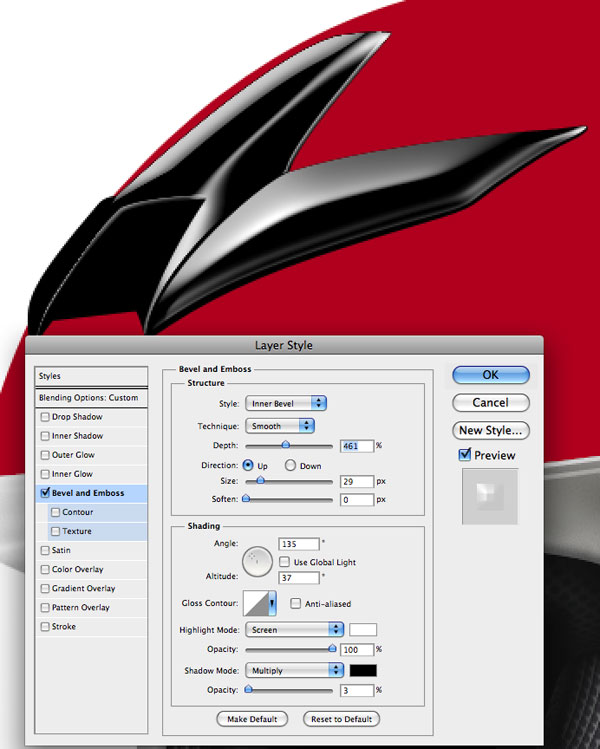Click the Make Default button

click(x=252, y=719)
